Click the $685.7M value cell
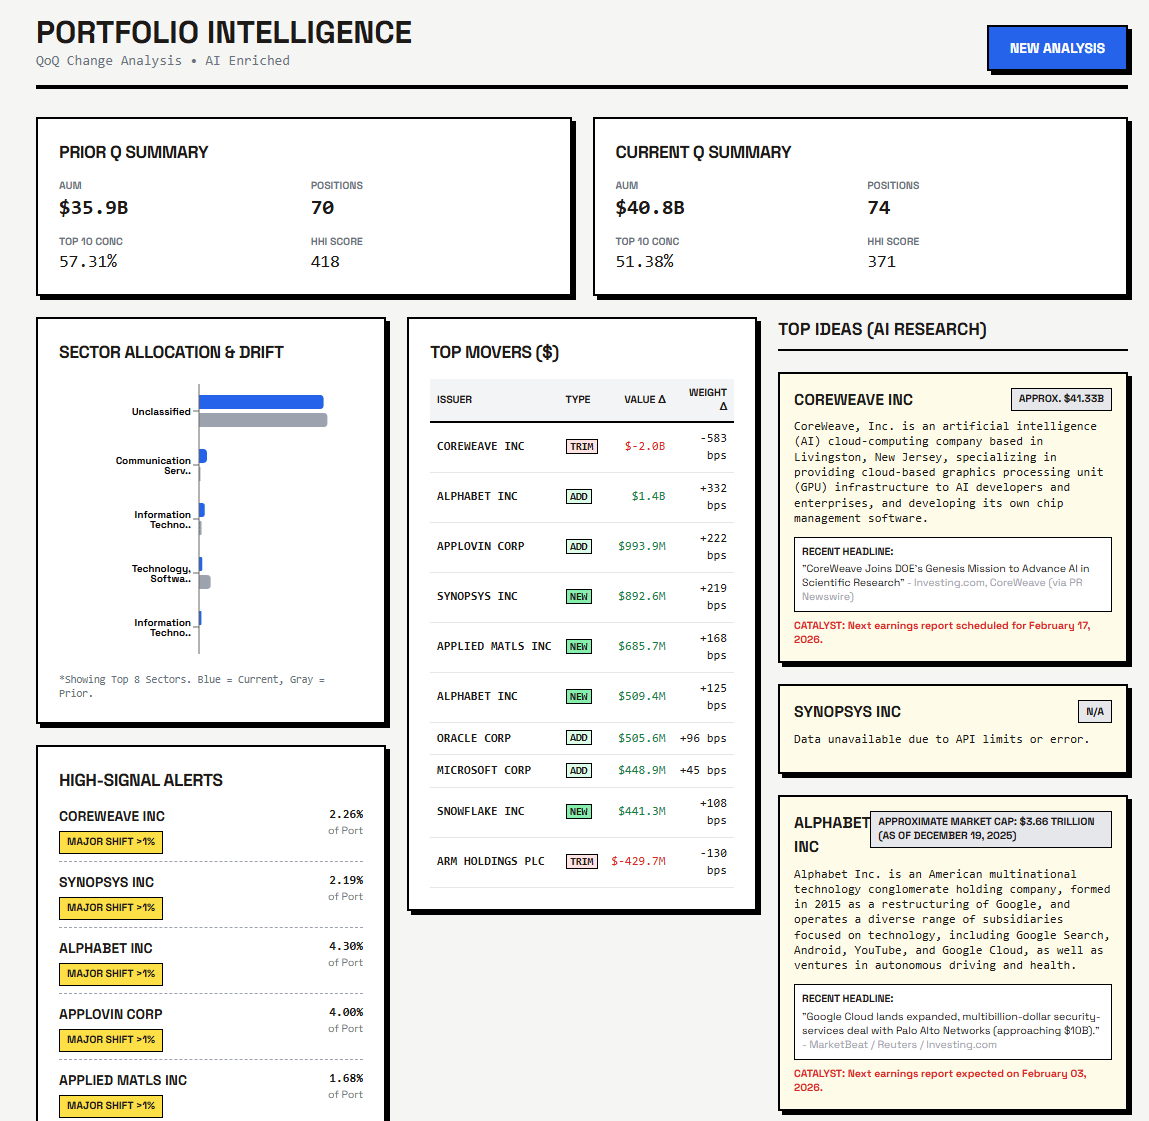This screenshot has width=1149, height=1121. point(642,646)
